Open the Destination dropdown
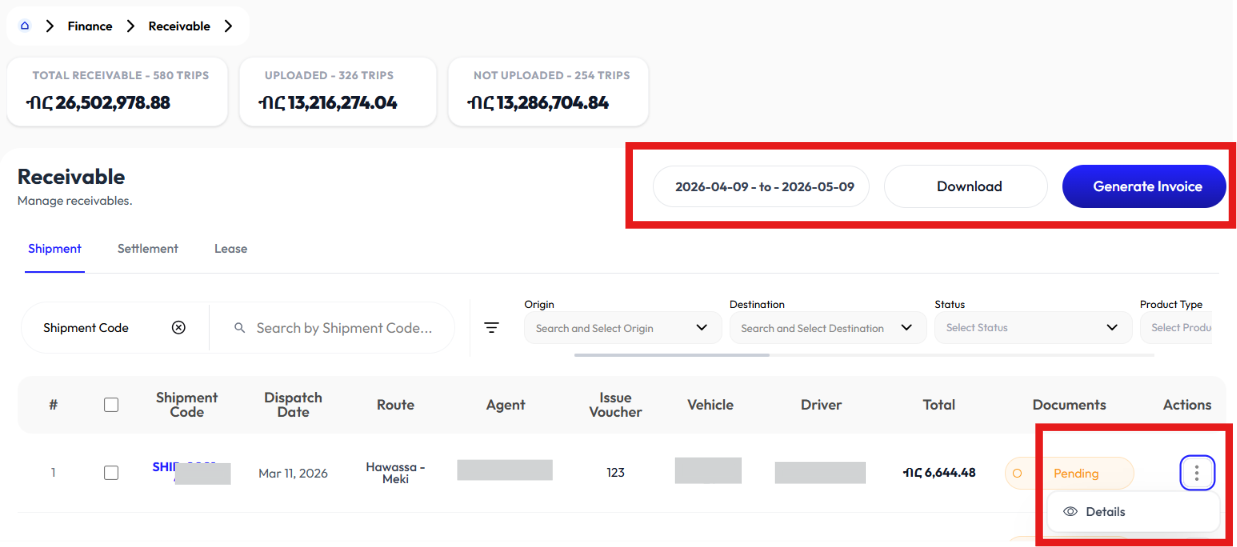The height and width of the screenshot is (547, 1237). point(827,327)
